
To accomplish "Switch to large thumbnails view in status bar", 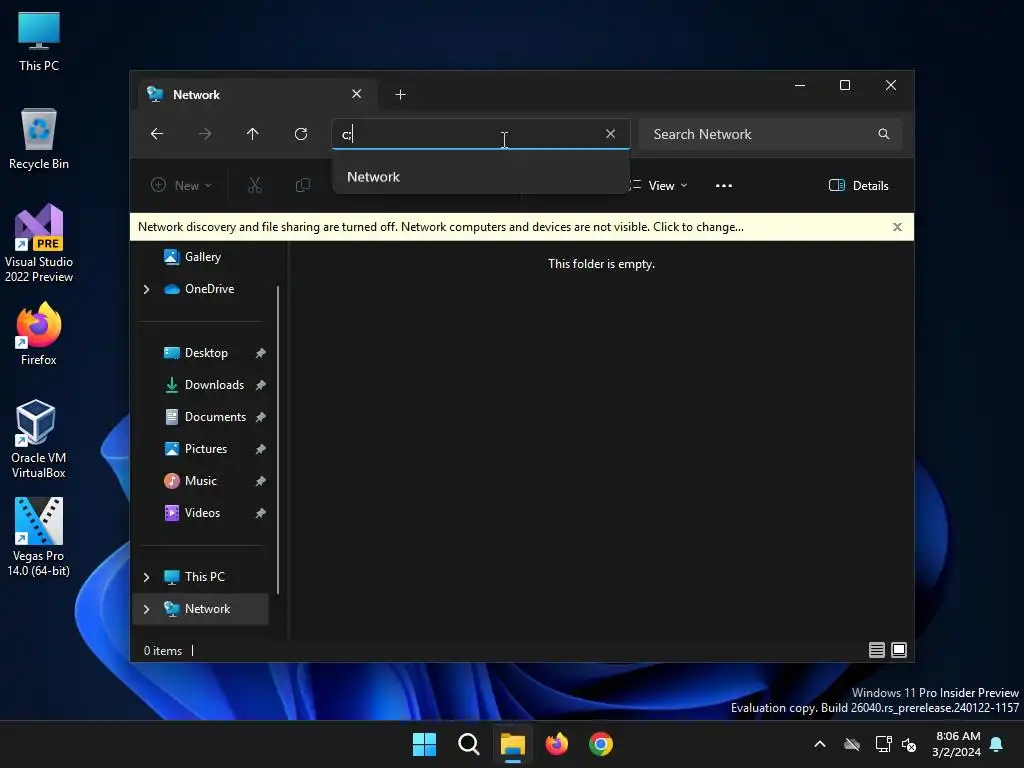I will pos(899,650).
